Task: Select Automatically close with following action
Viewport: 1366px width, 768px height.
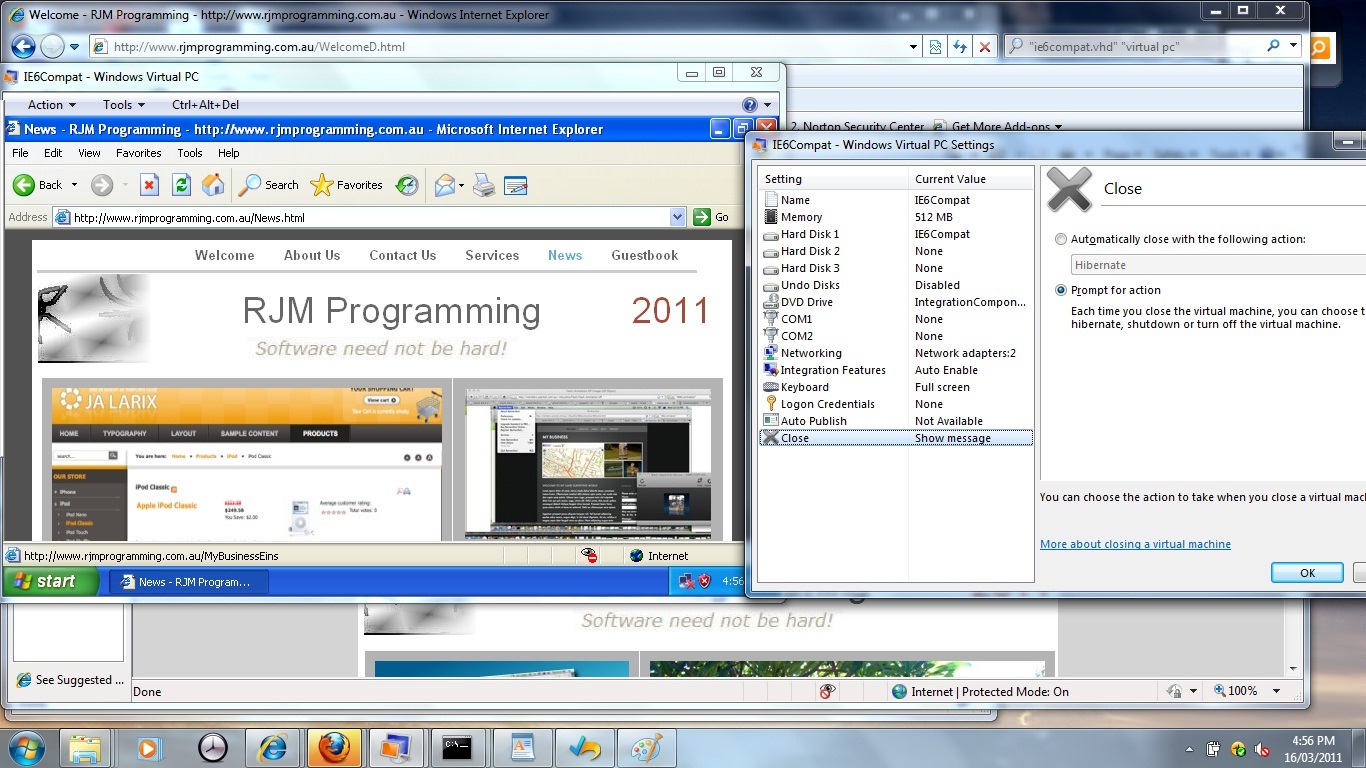Action: tap(1061, 239)
